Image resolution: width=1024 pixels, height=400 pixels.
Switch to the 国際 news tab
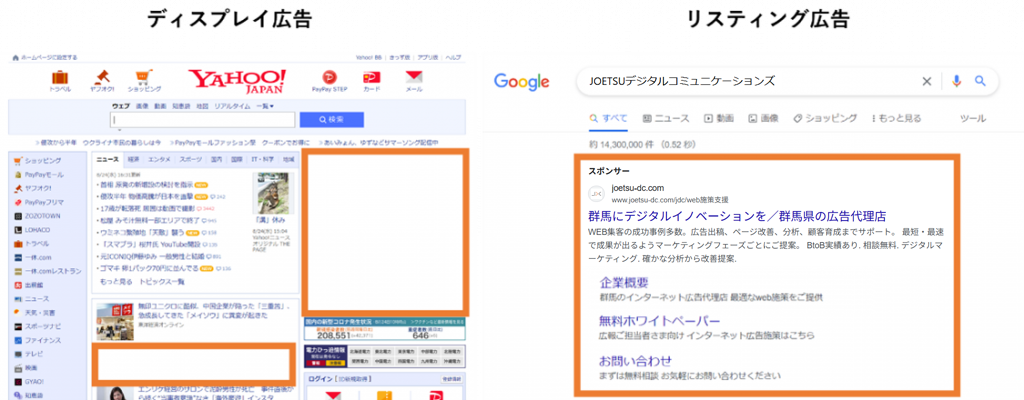(x=237, y=159)
